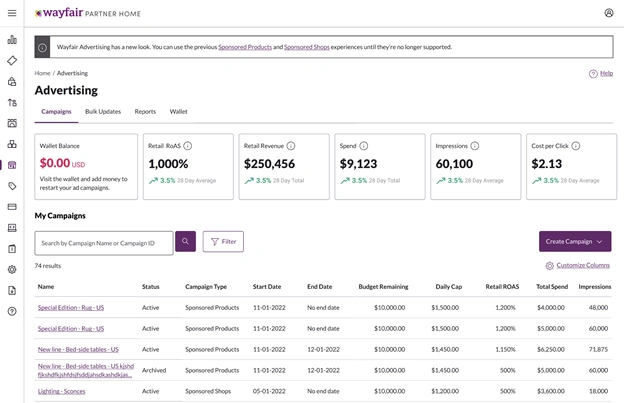
Task: Click the Wayfair Partner Home logo
Action: tap(88, 13)
